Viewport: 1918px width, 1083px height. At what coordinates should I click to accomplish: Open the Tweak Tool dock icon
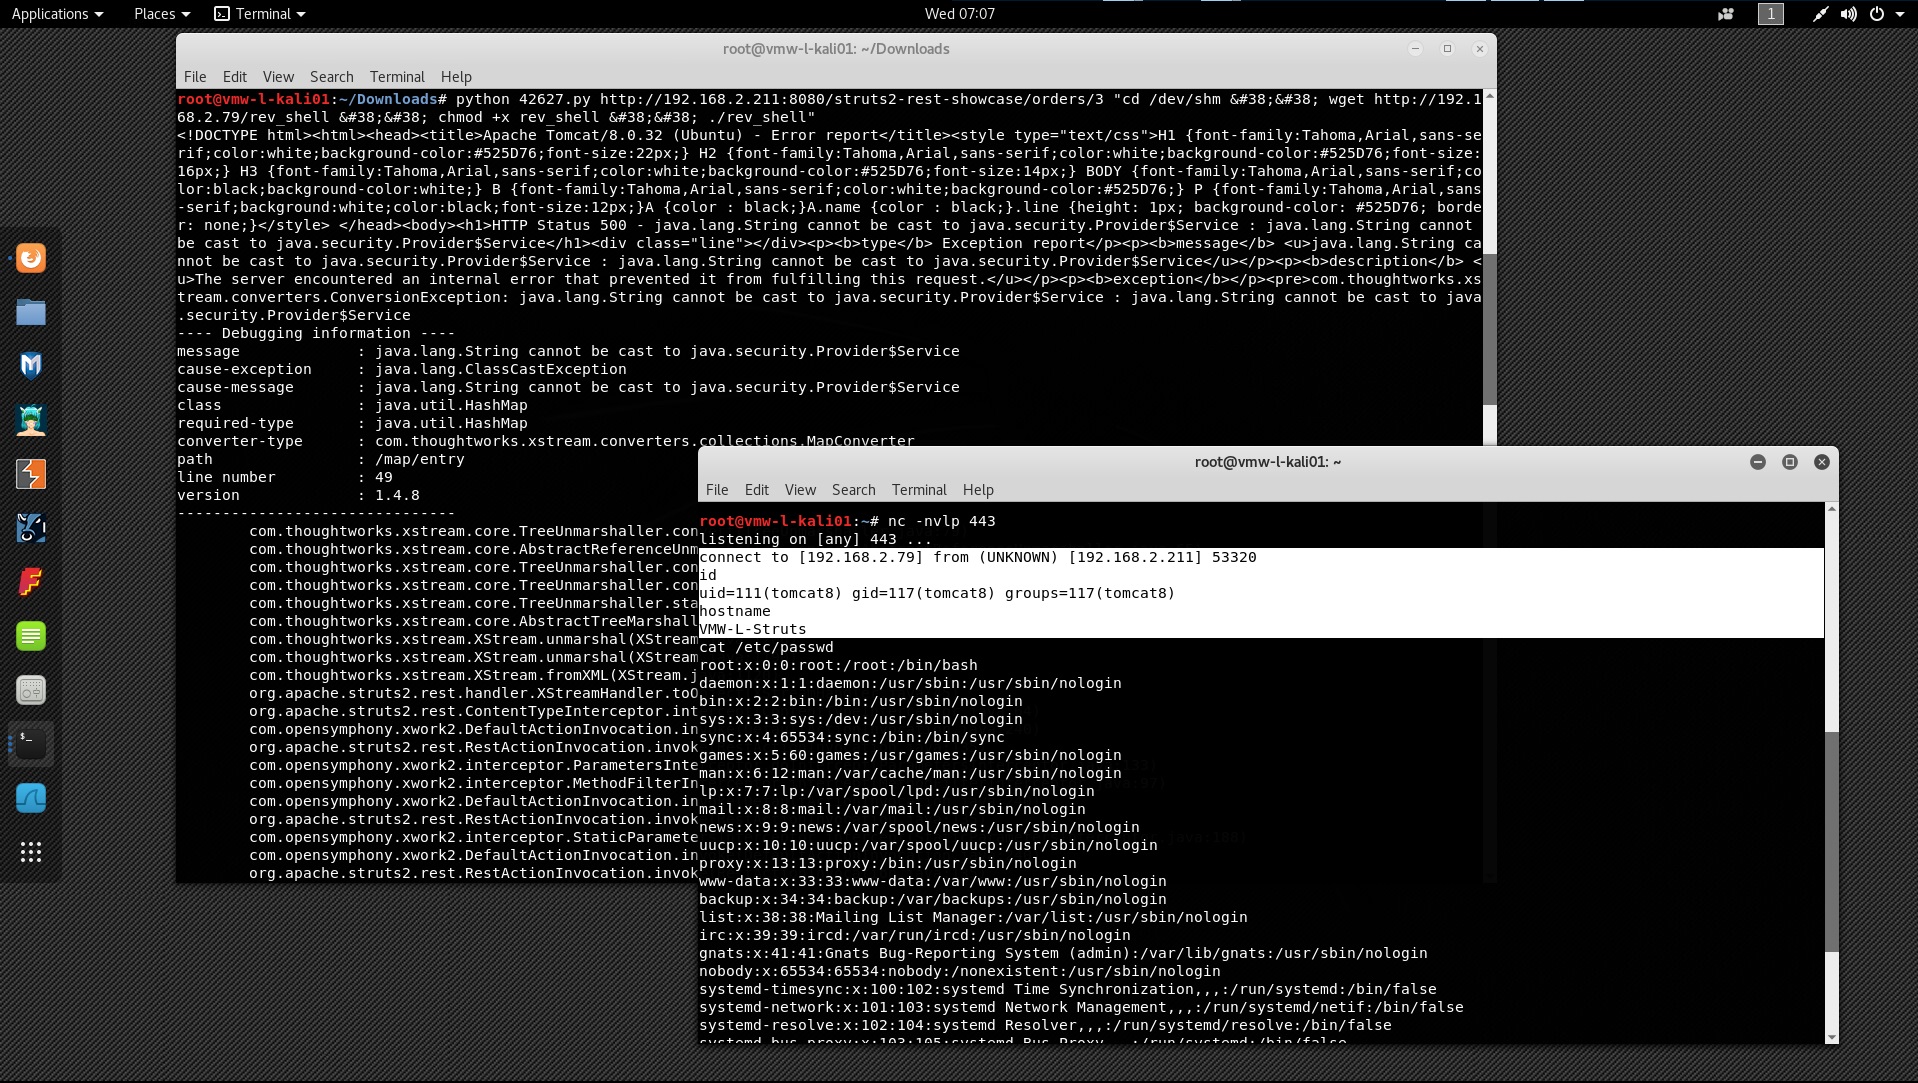tap(31, 690)
